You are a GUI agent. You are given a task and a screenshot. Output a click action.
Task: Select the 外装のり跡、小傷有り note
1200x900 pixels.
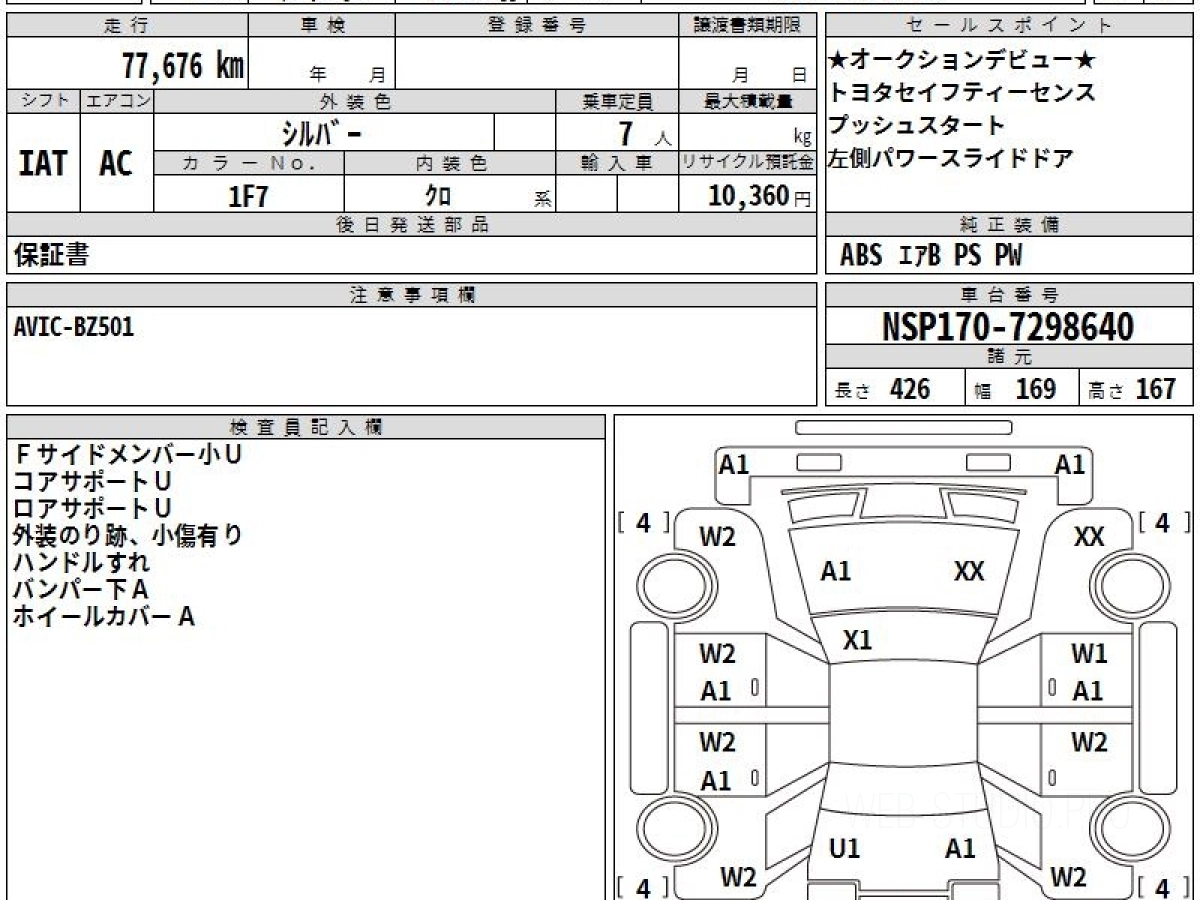pos(127,535)
